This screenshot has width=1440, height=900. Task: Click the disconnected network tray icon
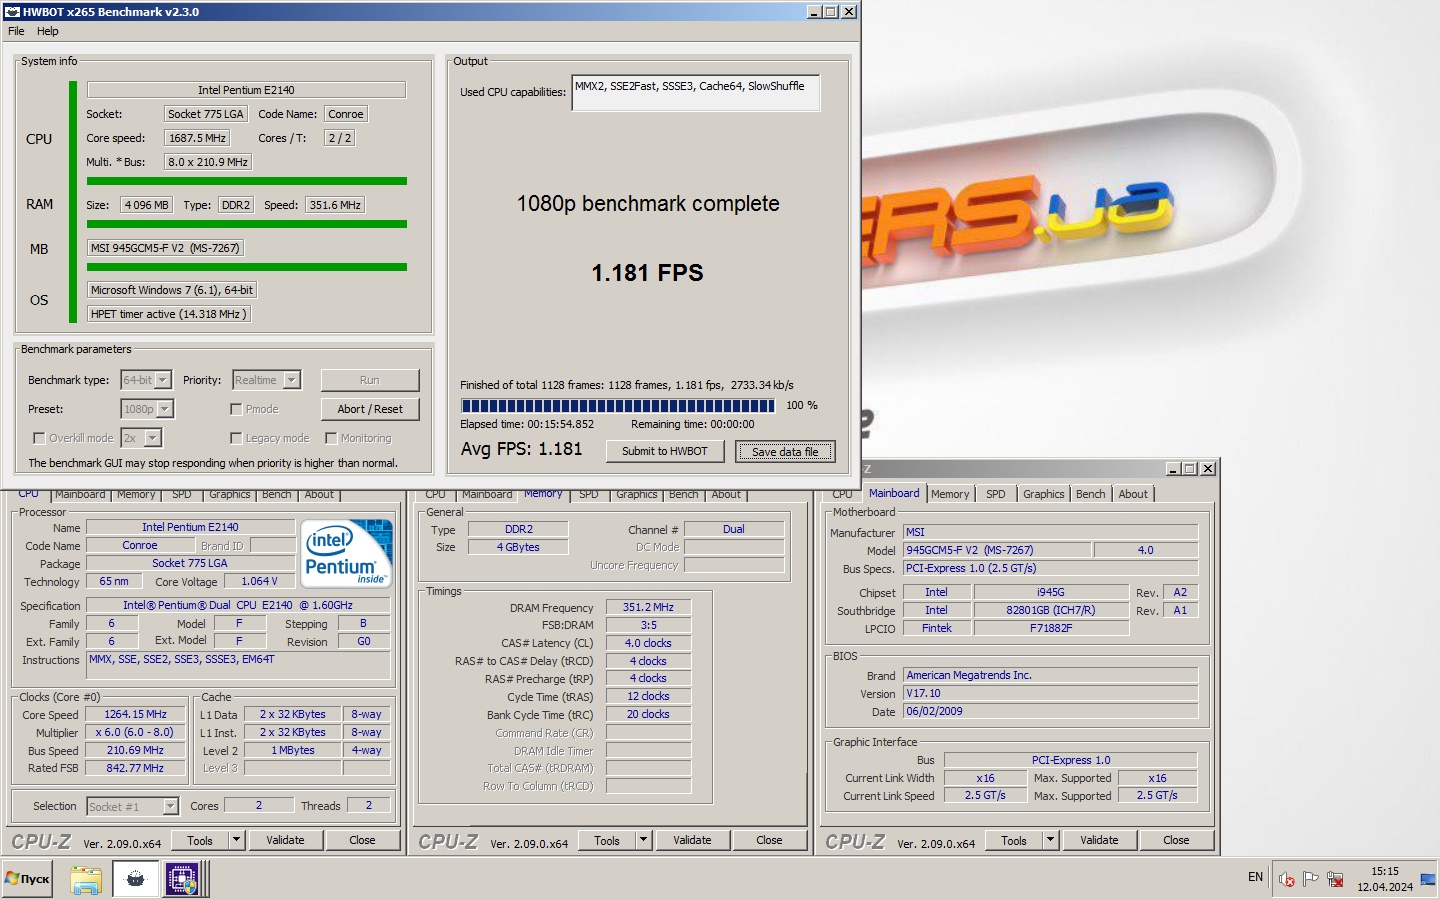click(x=1335, y=879)
